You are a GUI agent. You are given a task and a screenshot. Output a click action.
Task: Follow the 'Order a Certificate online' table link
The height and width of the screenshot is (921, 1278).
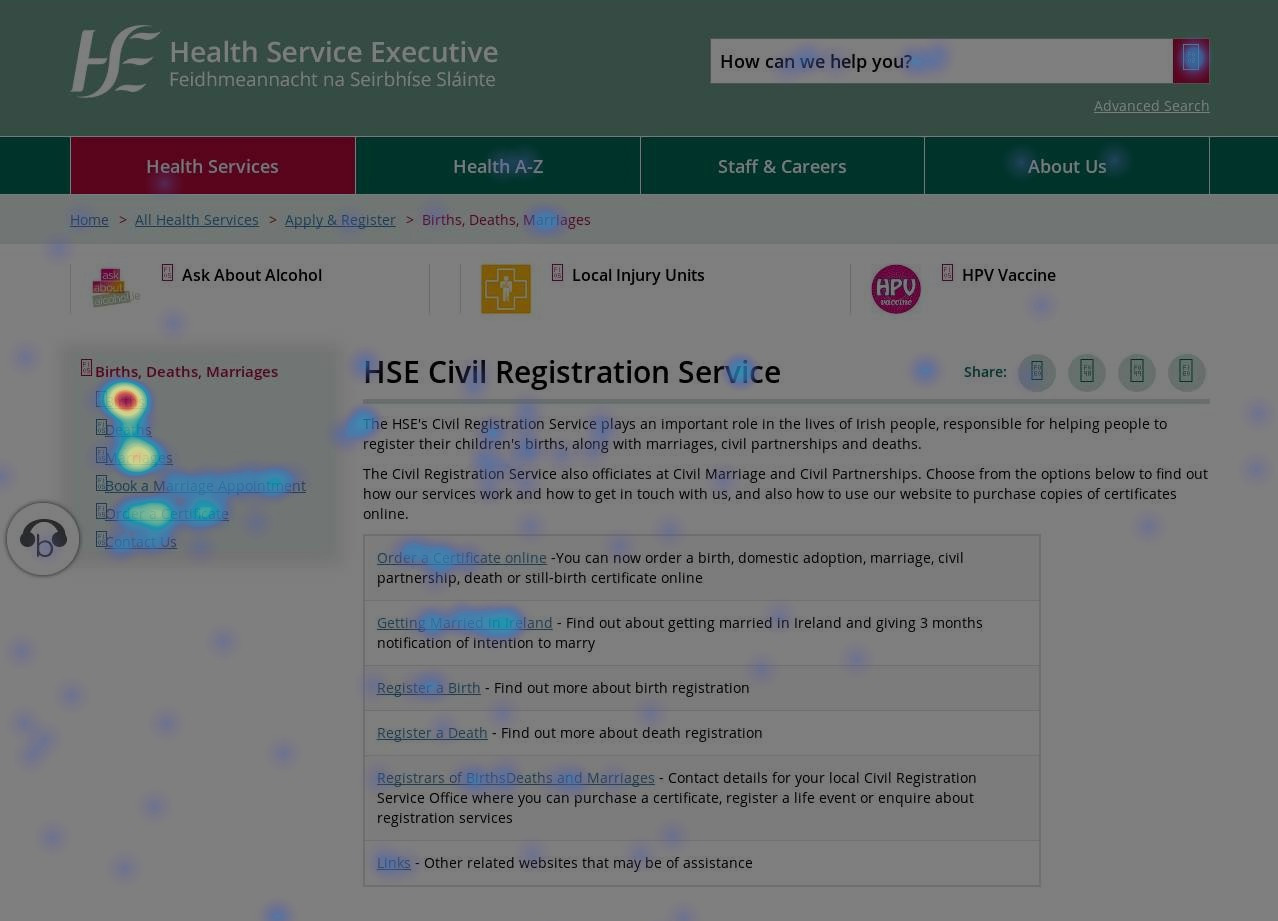coord(462,558)
